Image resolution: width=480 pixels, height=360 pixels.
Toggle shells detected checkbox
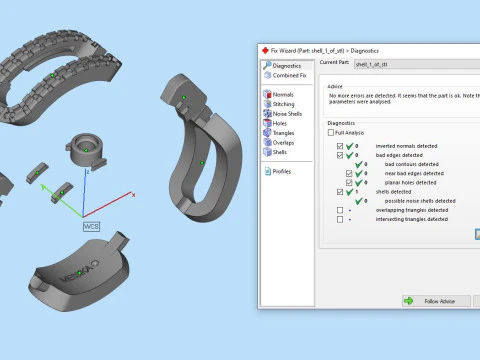340,192
